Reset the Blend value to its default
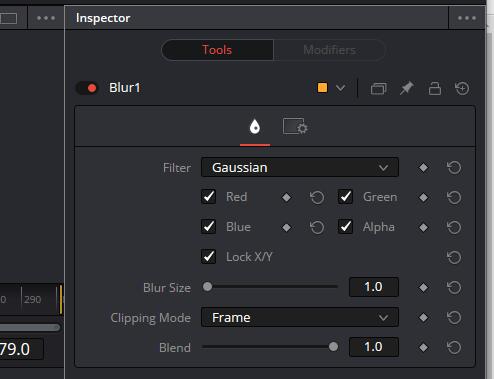The image size is (494, 379). (x=454, y=347)
